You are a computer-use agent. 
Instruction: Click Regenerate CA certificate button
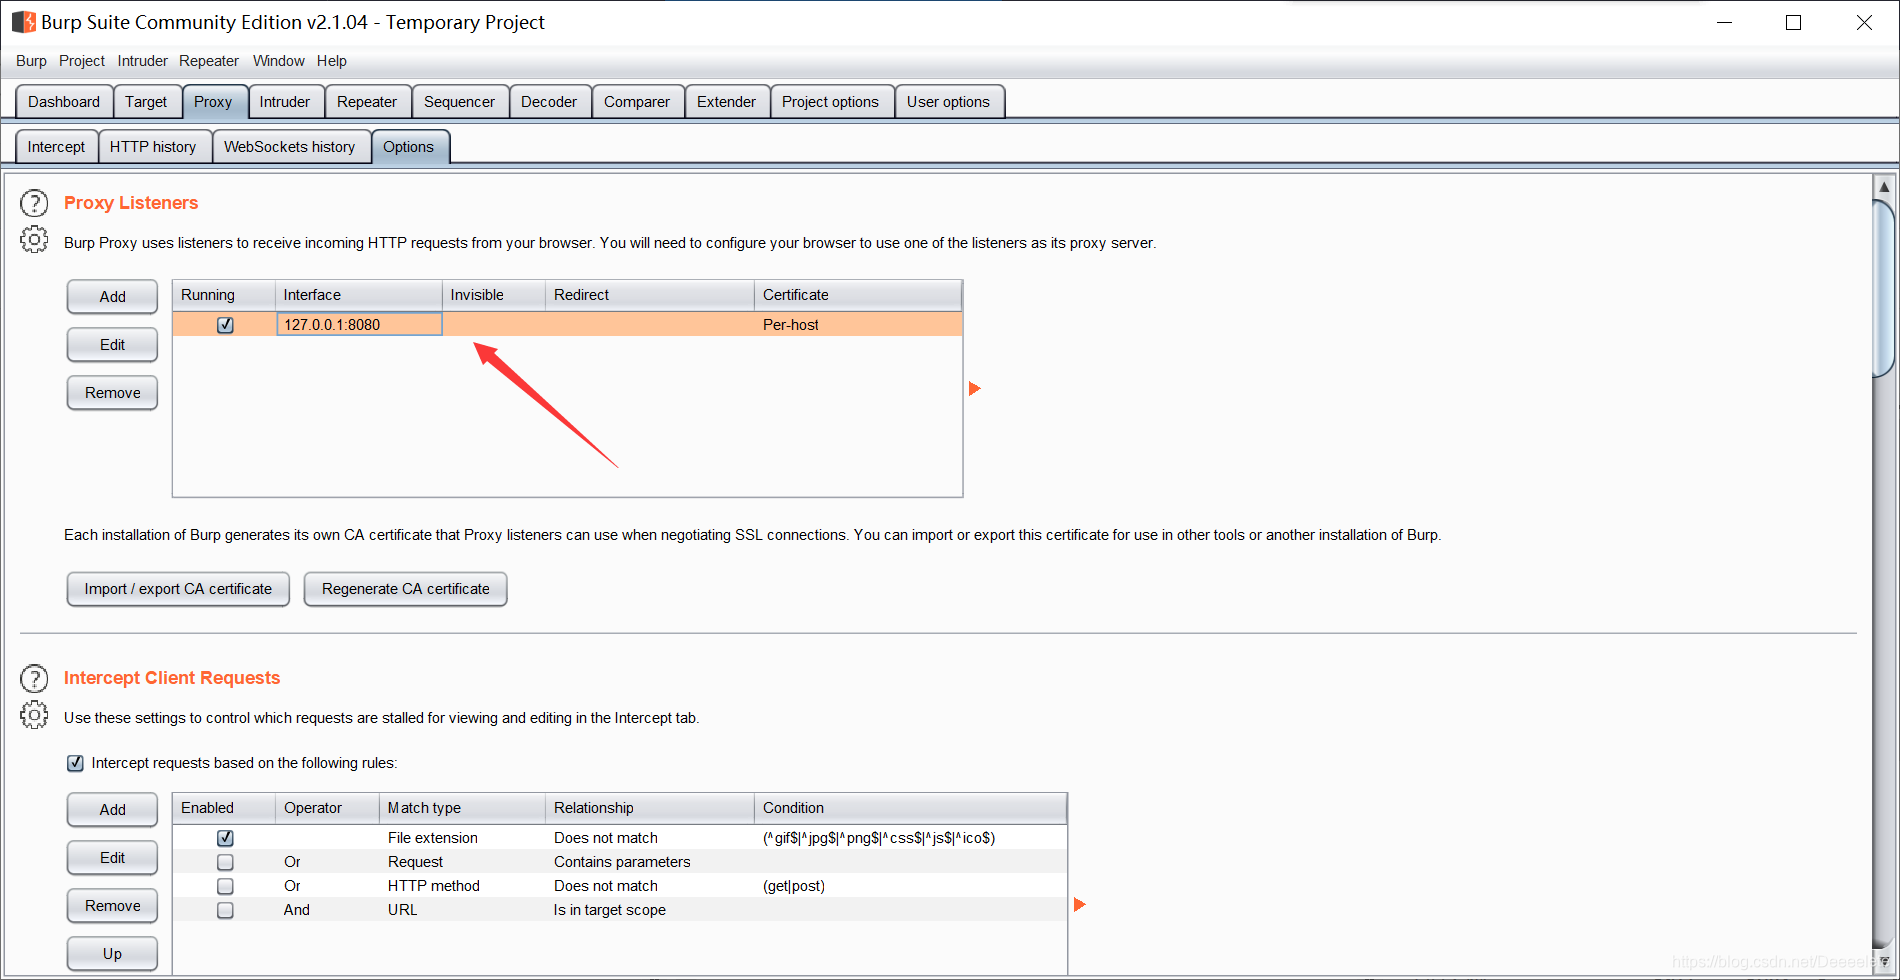coord(406,589)
